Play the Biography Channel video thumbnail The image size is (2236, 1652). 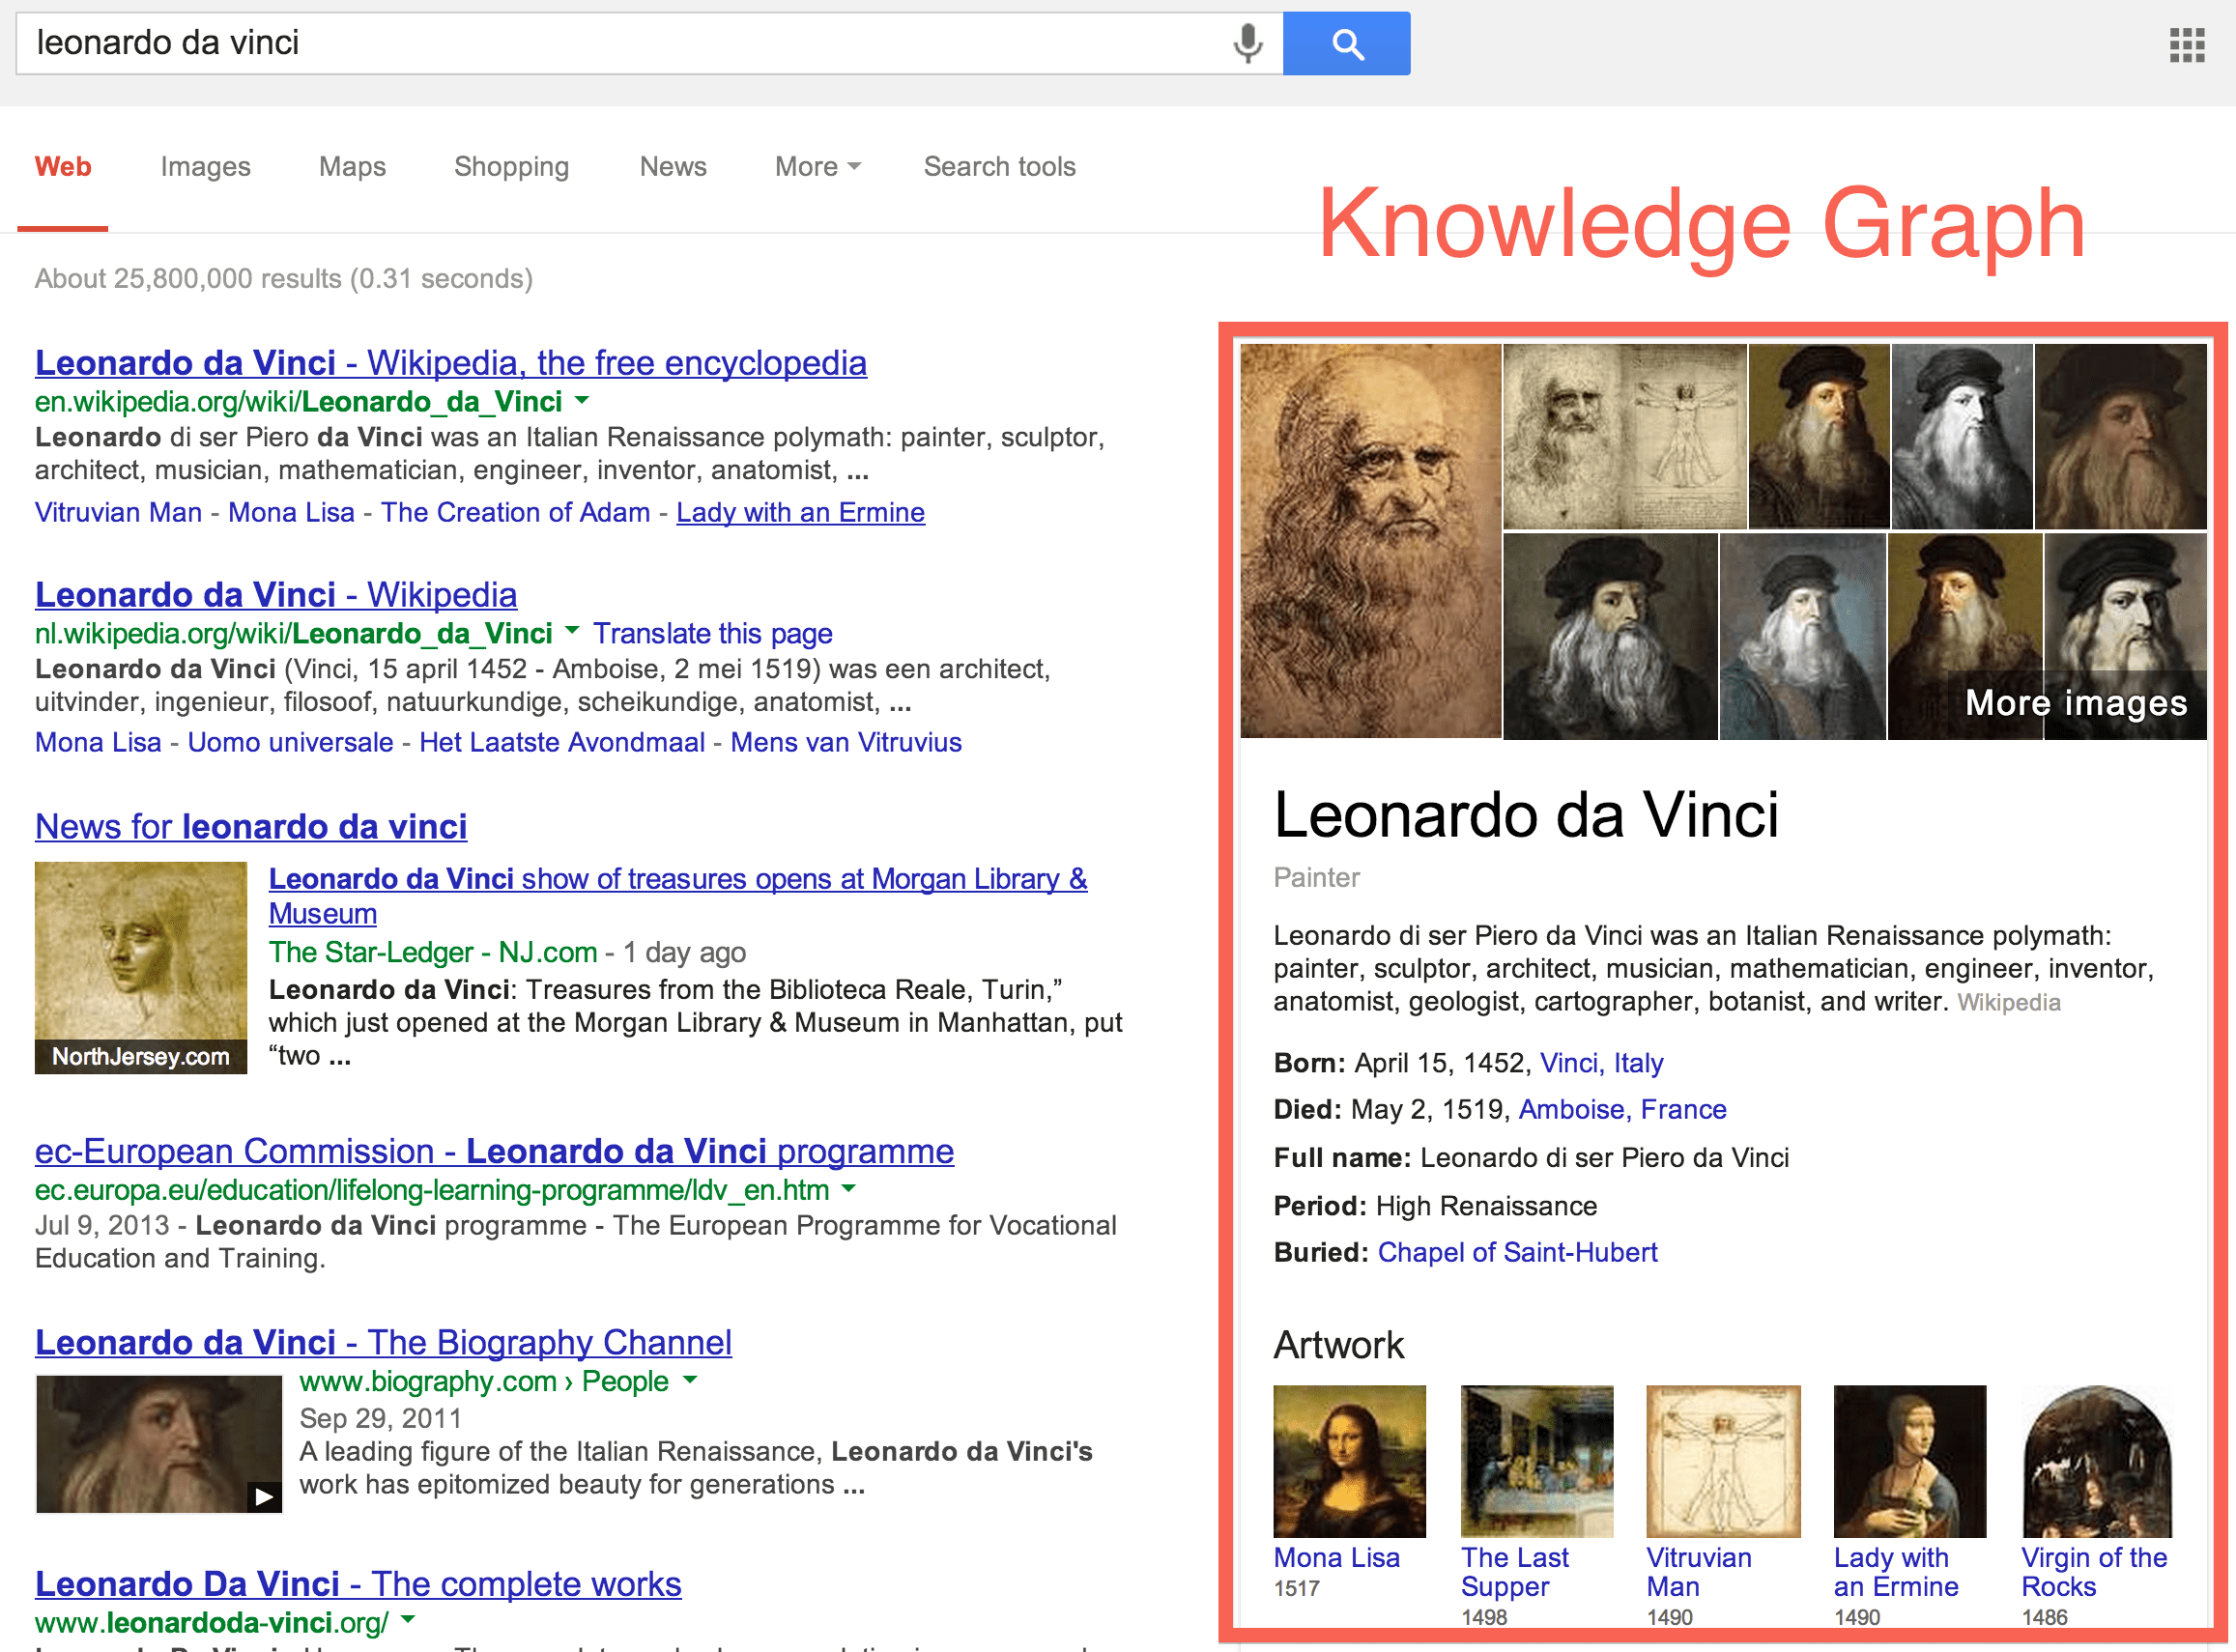pyautogui.click(x=264, y=1496)
